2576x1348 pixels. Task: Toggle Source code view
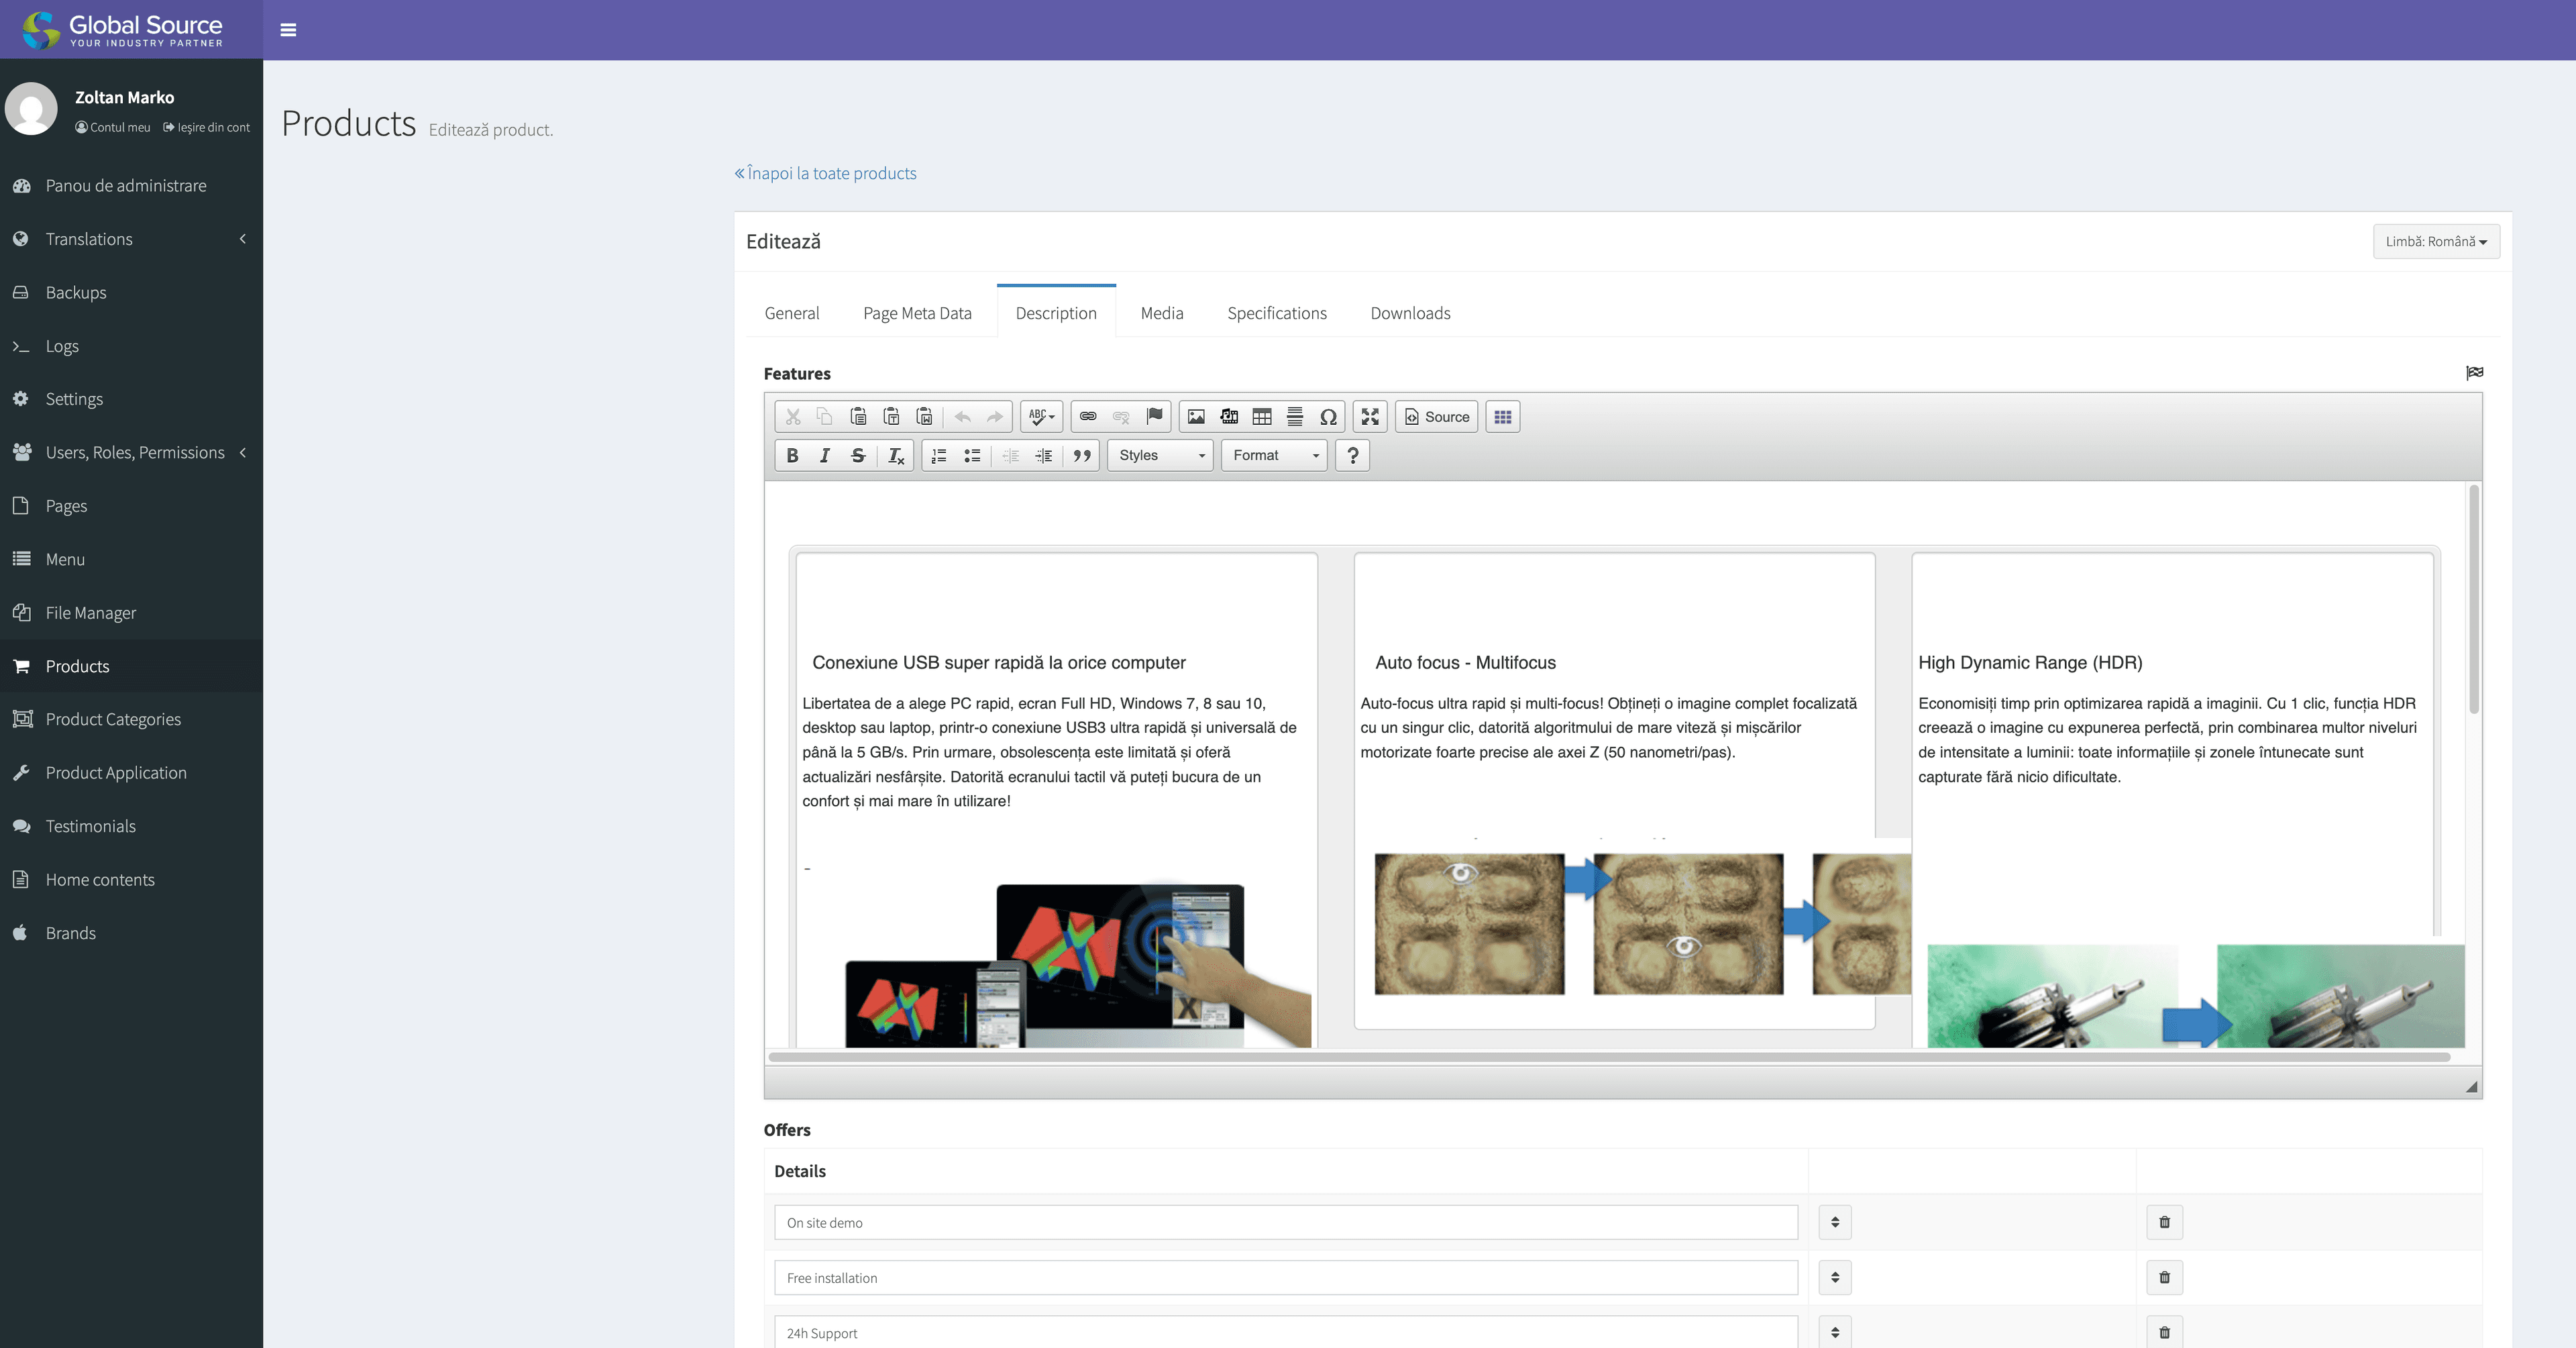coord(1437,417)
